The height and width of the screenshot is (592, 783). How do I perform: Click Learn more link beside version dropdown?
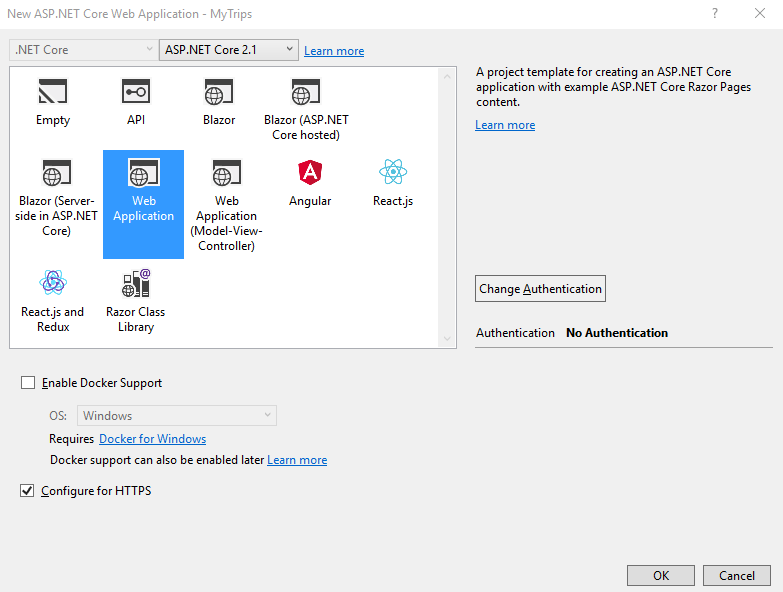pyautogui.click(x=334, y=51)
